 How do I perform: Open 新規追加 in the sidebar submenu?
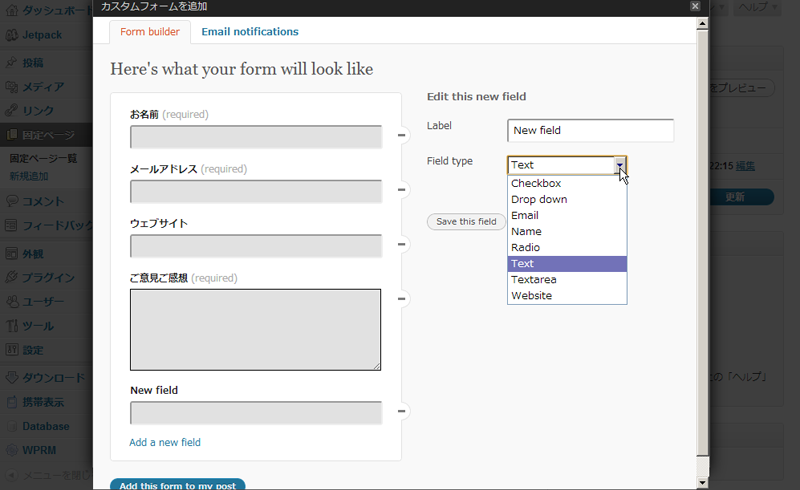pos(29,177)
